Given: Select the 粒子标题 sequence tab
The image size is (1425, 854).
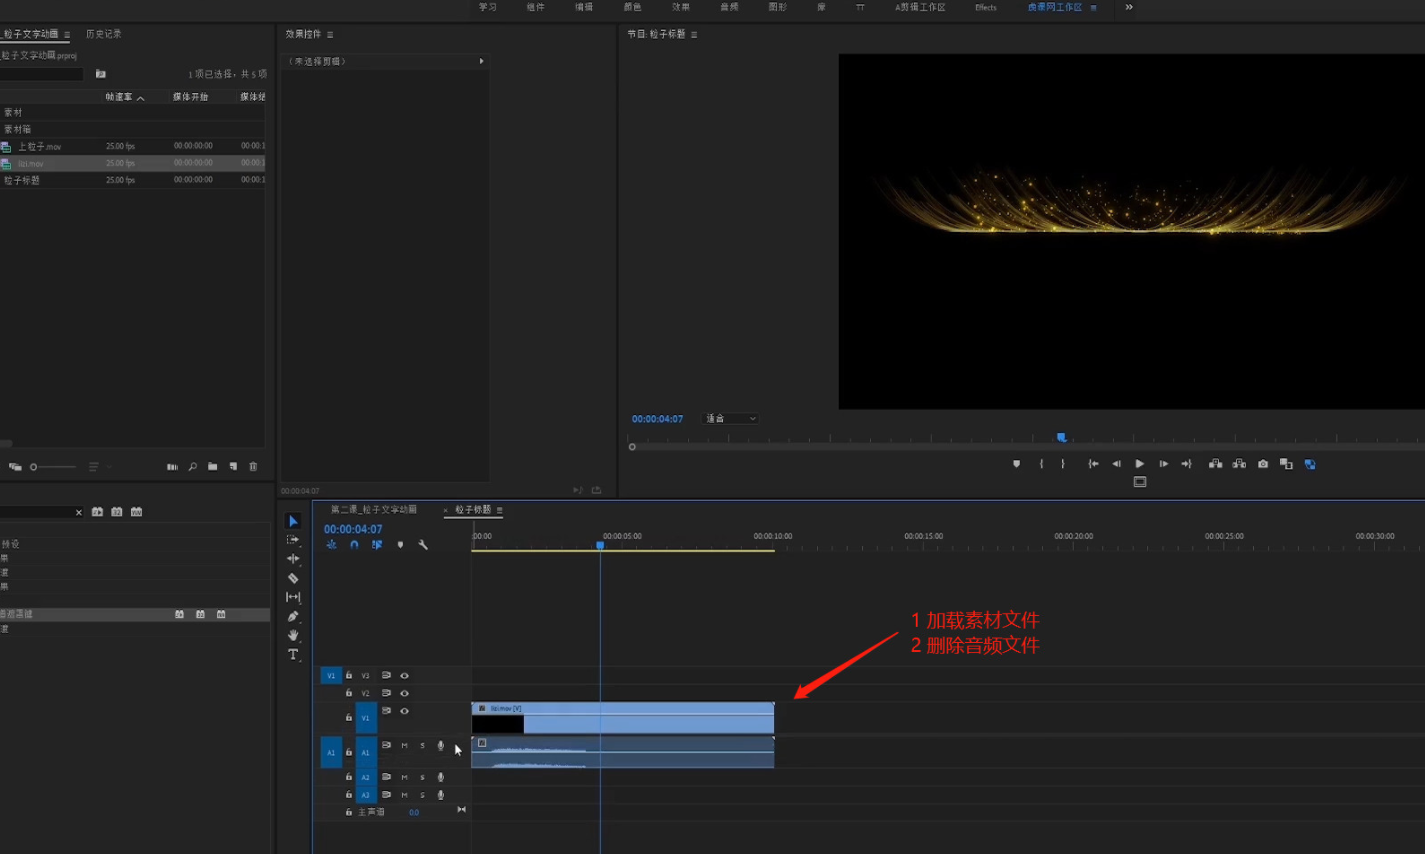Looking at the screenshot, I should 473,510.
